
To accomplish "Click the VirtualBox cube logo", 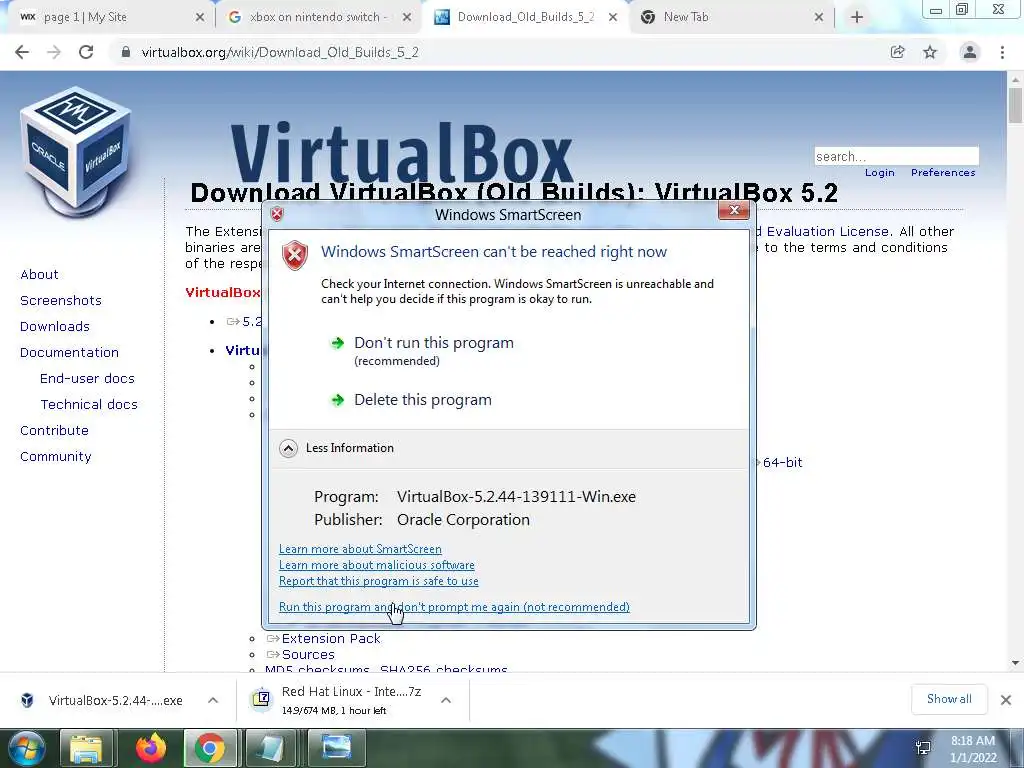I will [76, 152].
